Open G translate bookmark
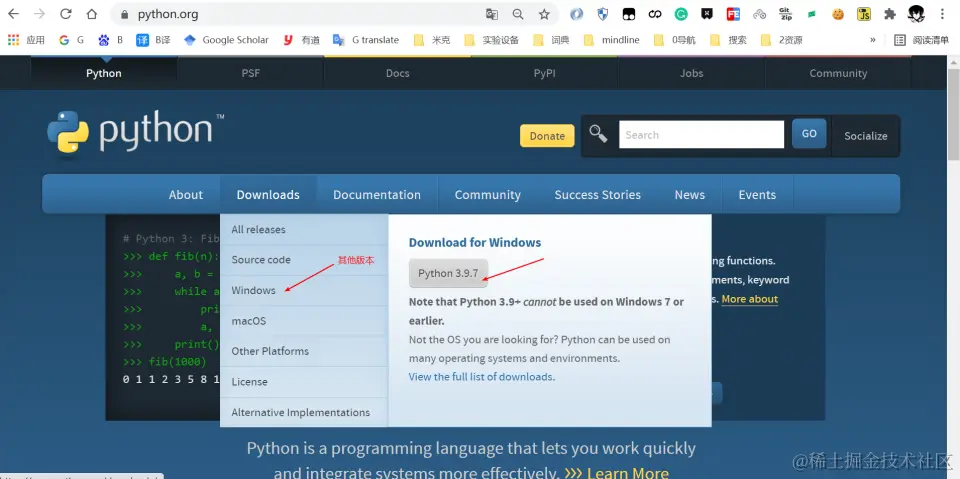 366,40
